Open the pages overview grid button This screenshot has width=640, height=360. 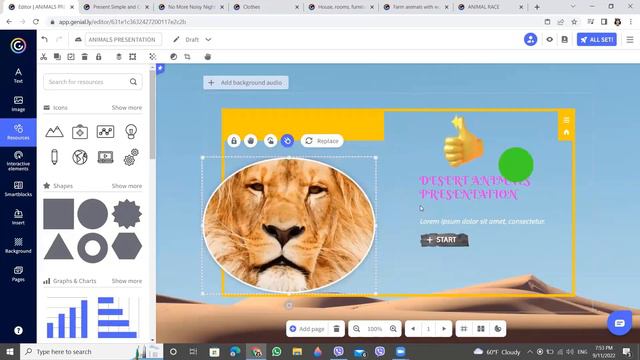(x=481, y=329)
